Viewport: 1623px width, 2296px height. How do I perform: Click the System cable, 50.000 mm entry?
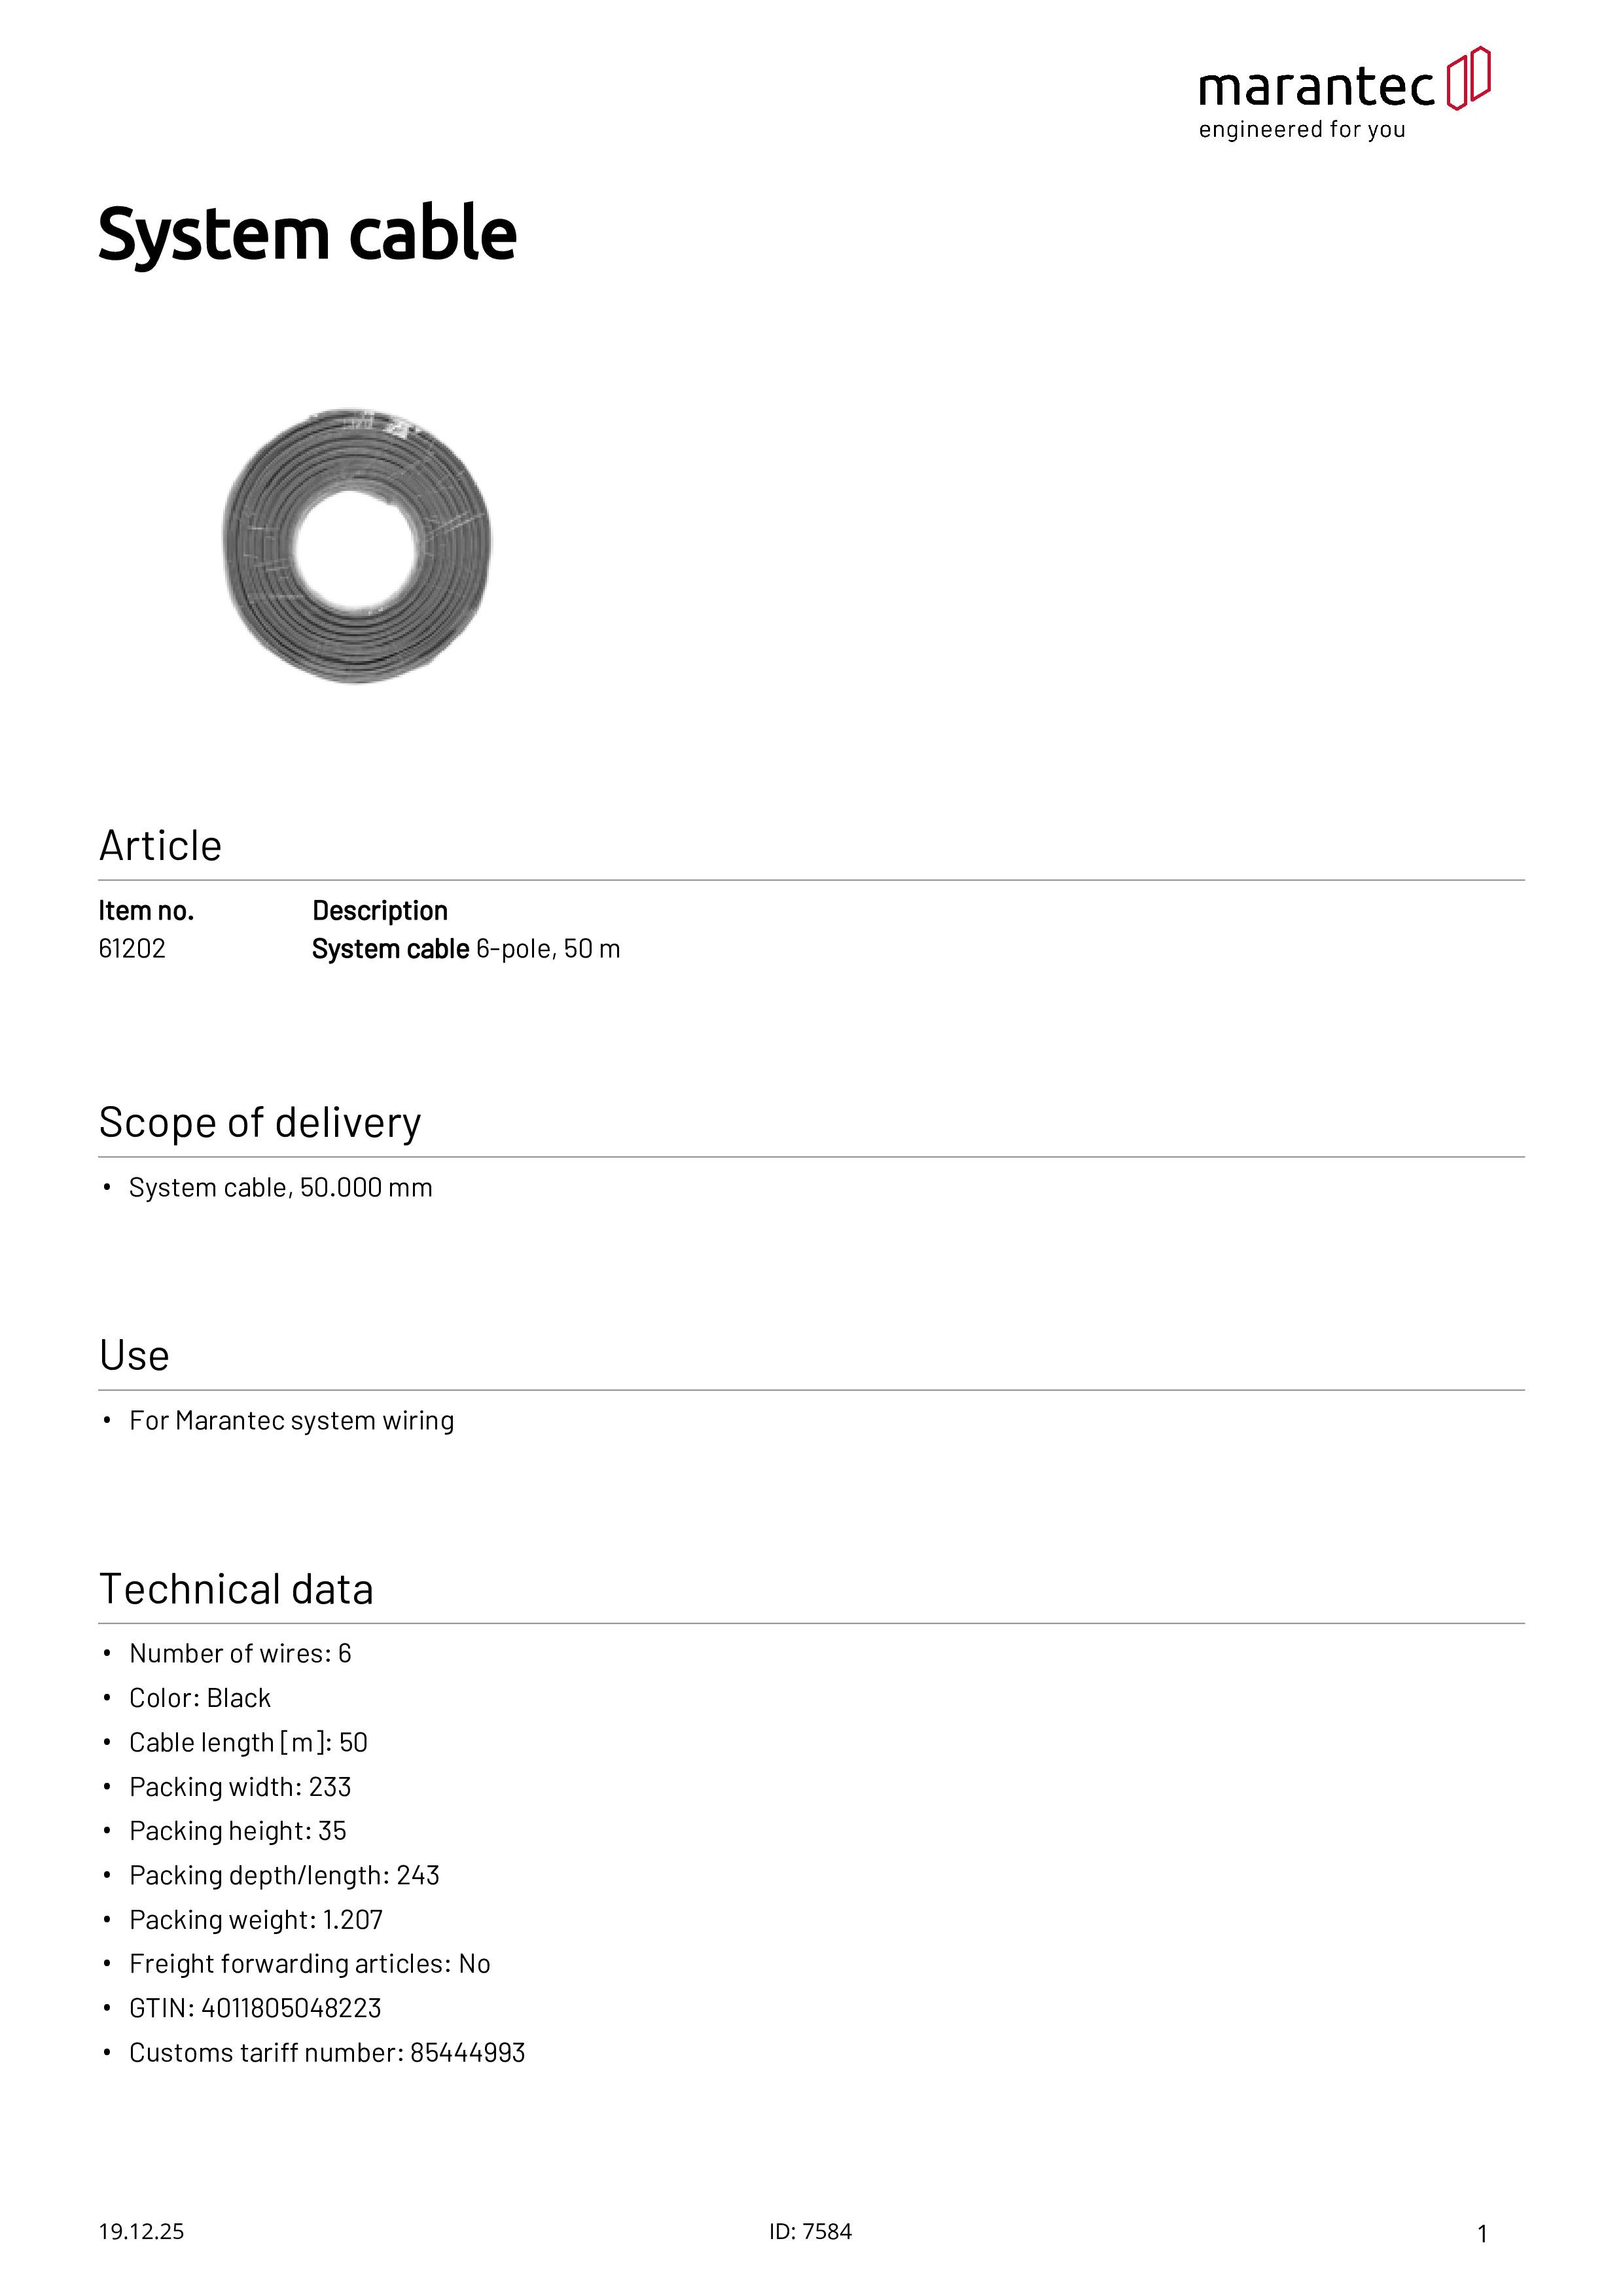pos(280,1188)
